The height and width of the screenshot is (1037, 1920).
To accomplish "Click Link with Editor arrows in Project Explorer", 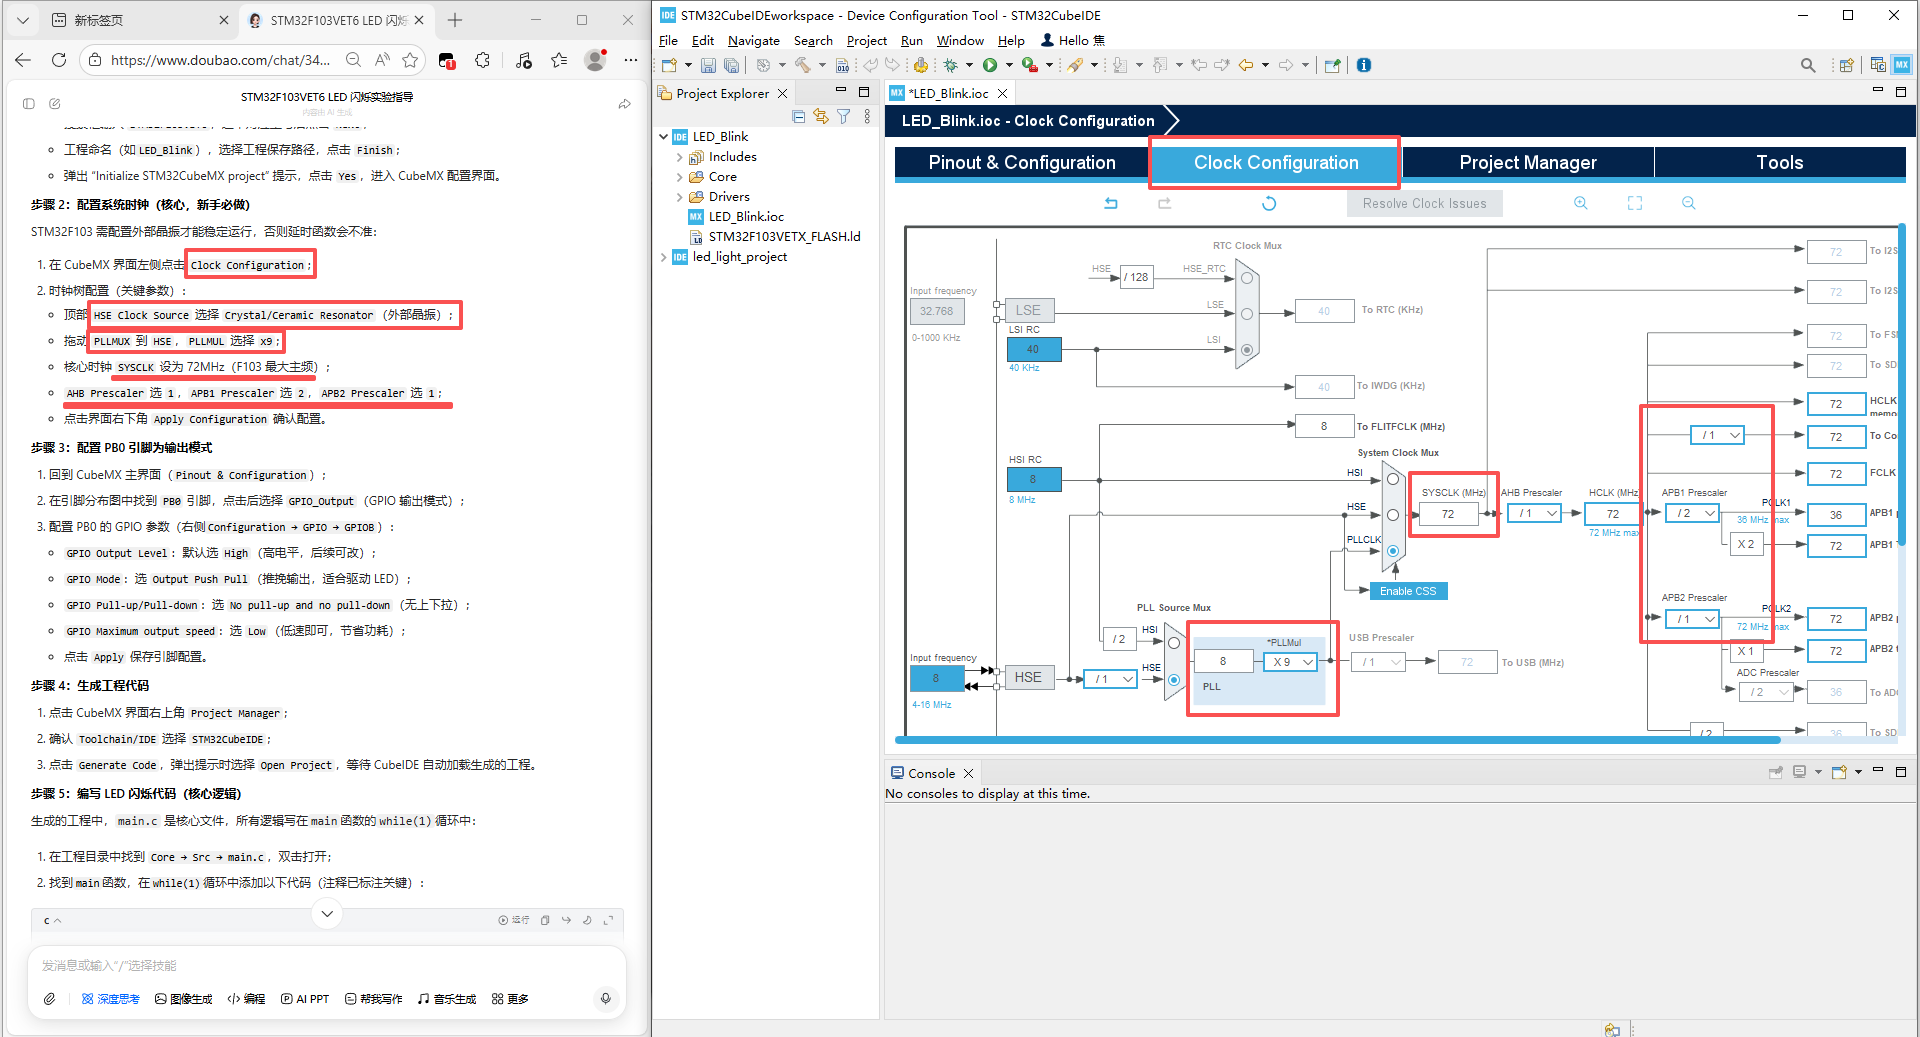I will point(821,117).
